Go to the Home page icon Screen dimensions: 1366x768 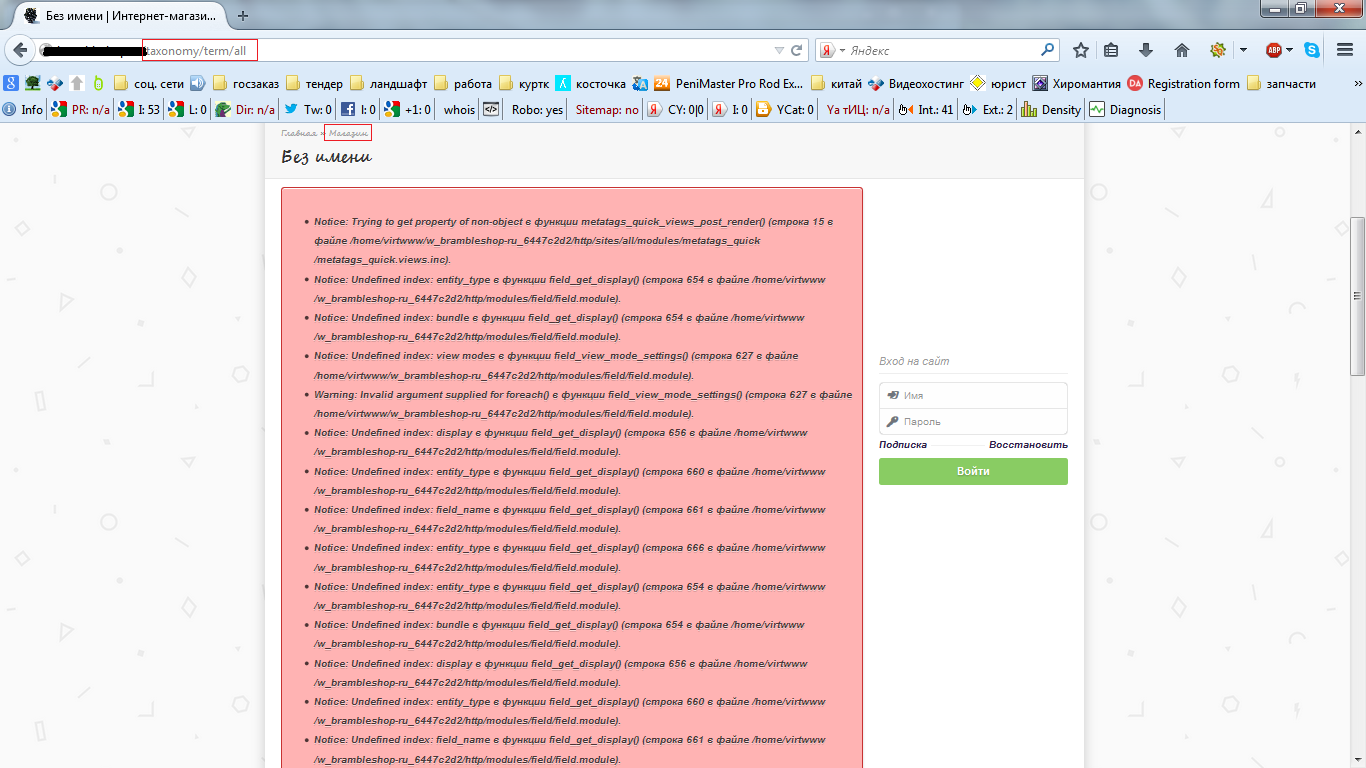click(x=1181, y=50)
